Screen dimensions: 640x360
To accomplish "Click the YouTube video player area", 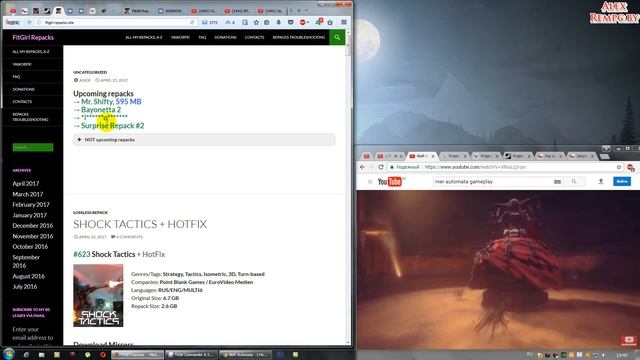I will 498,269.
